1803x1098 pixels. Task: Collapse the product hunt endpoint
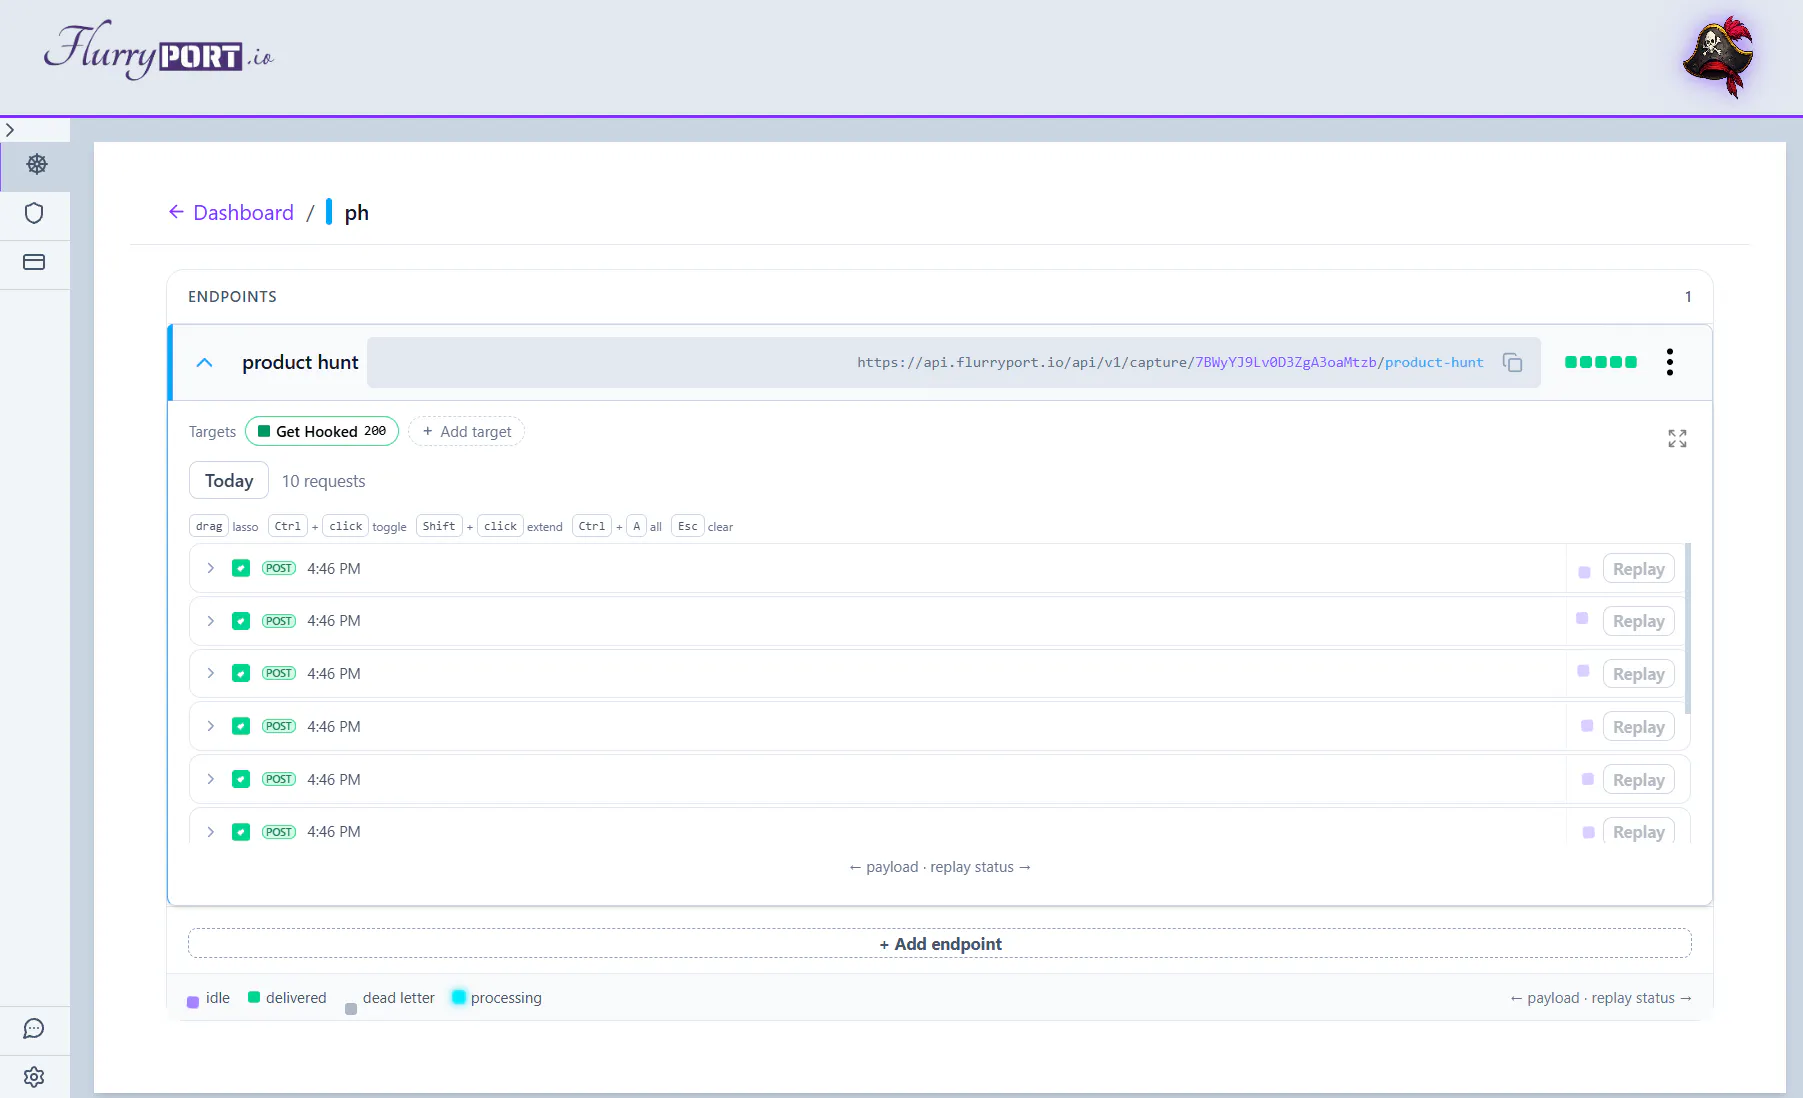(x=205, y=362)
